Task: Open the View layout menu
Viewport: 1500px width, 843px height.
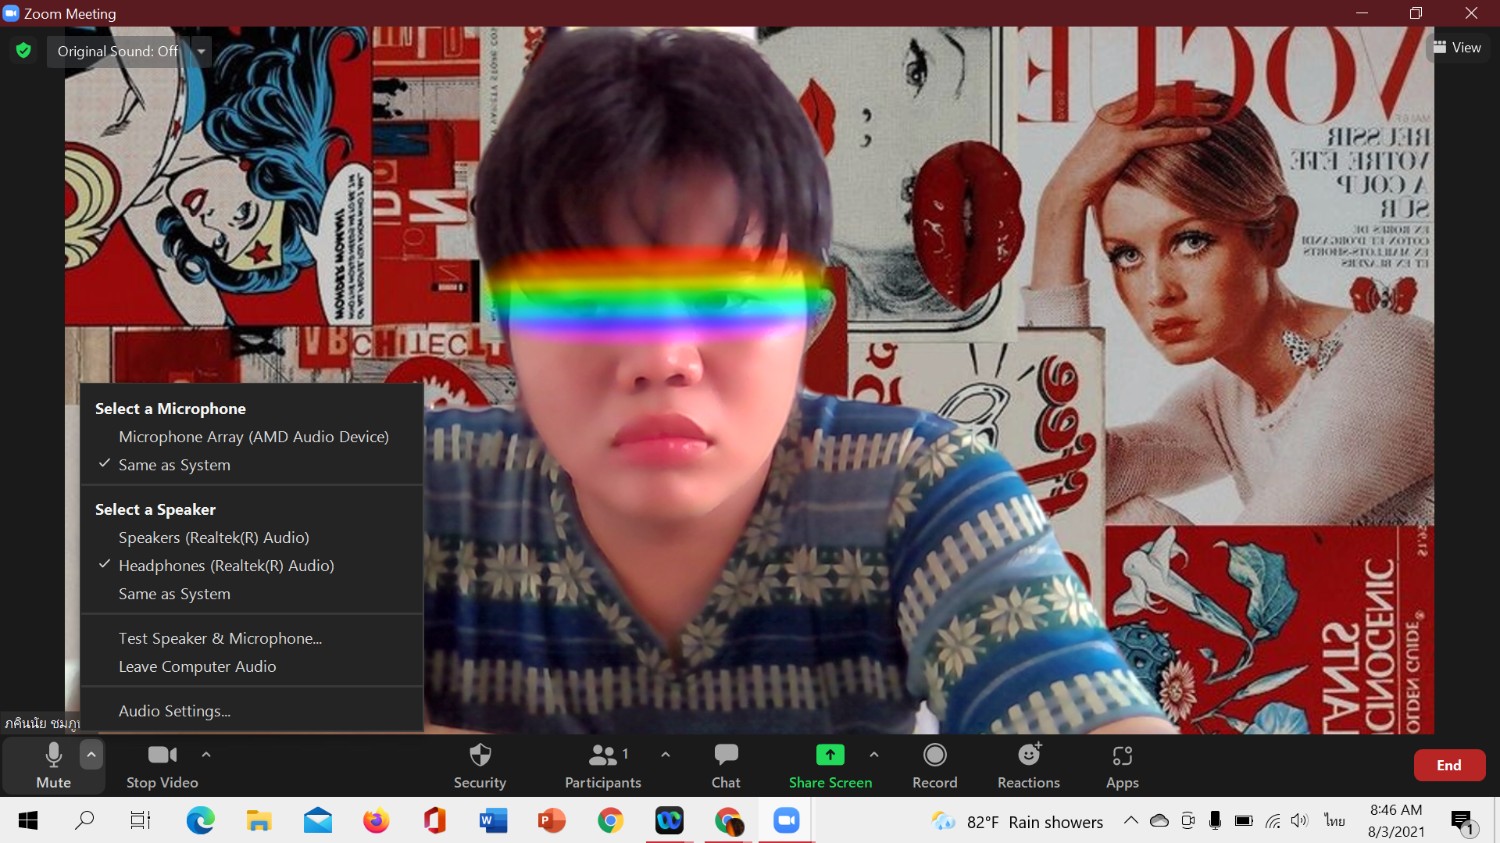Action: click(x=1457, y=47)
